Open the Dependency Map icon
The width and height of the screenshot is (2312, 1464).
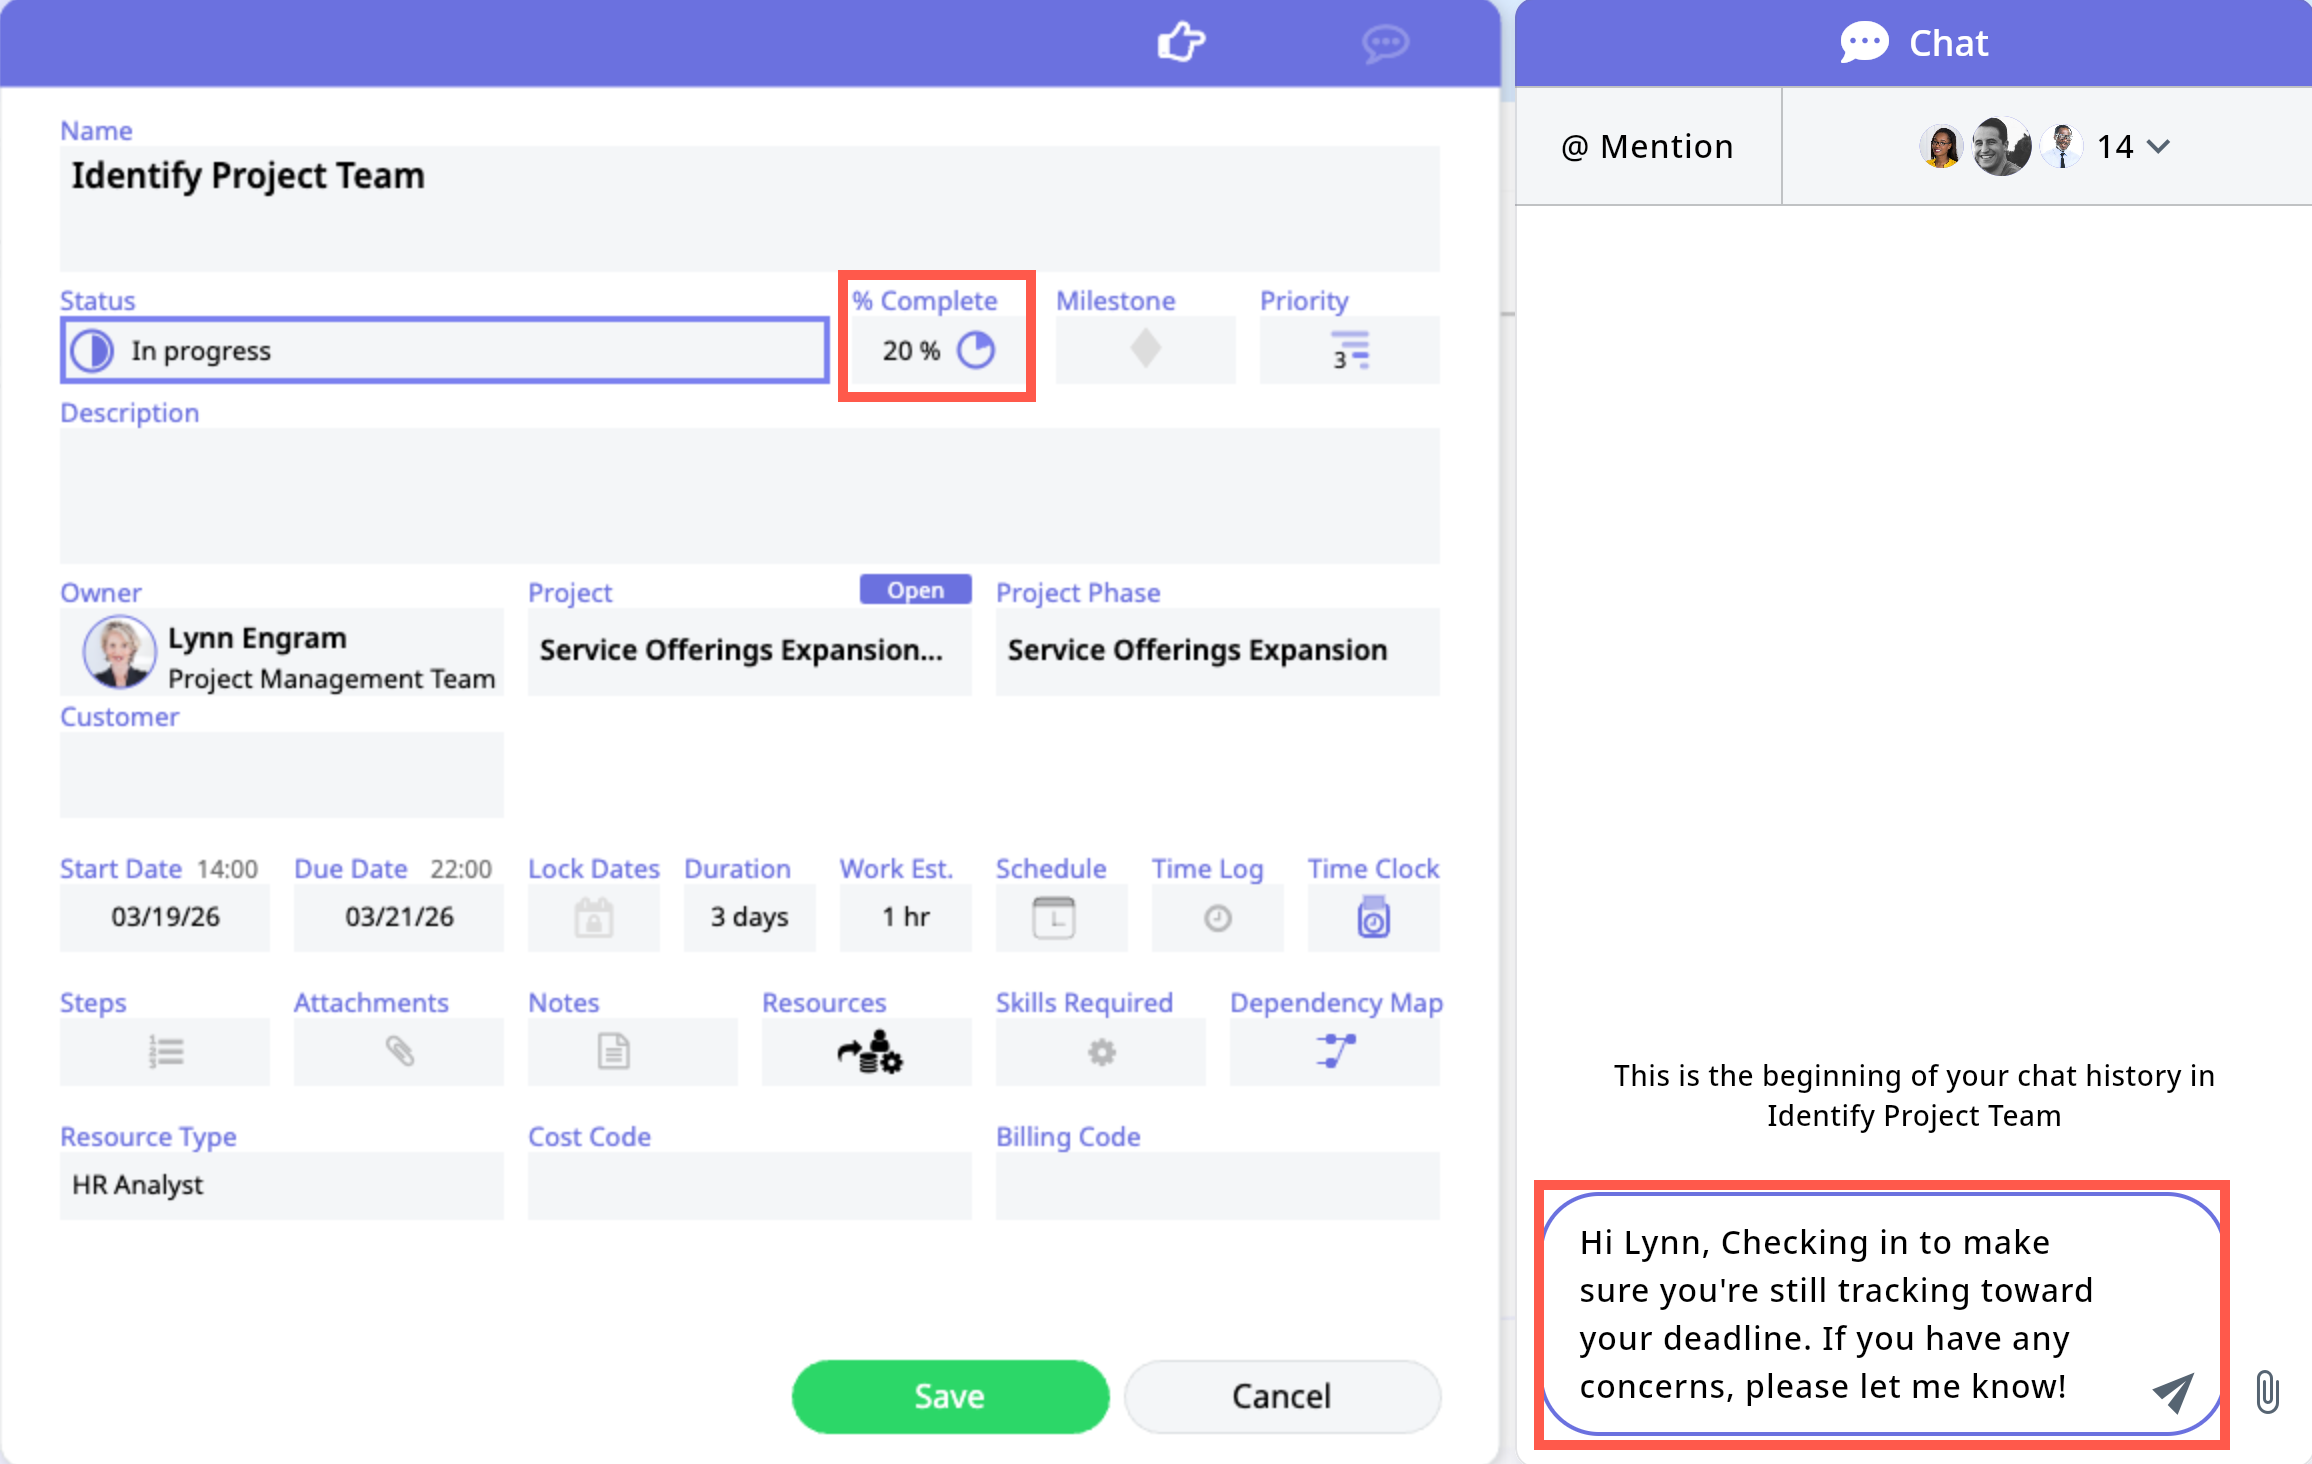coord(1335,1052)
